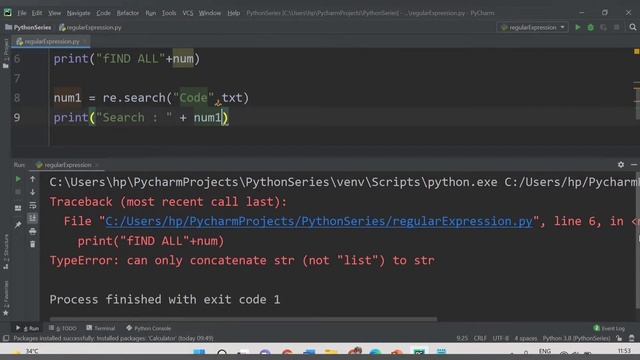Screen dimensions: 640x360
Task: Open the Terminal tool window
Action: 101,328
